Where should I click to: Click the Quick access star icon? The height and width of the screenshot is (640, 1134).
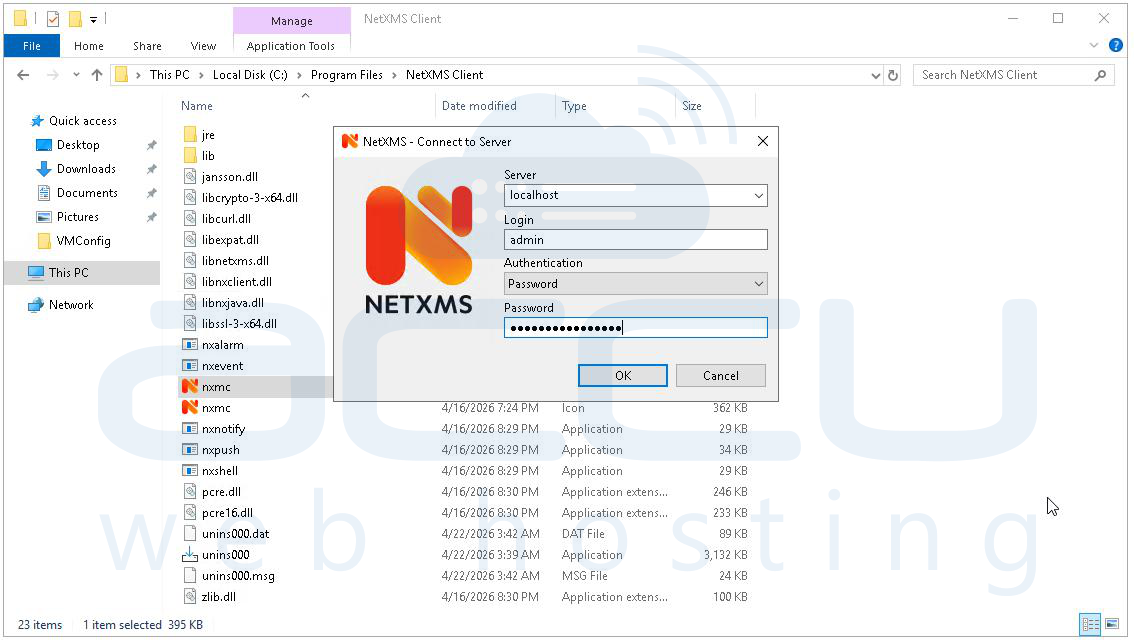37,121
